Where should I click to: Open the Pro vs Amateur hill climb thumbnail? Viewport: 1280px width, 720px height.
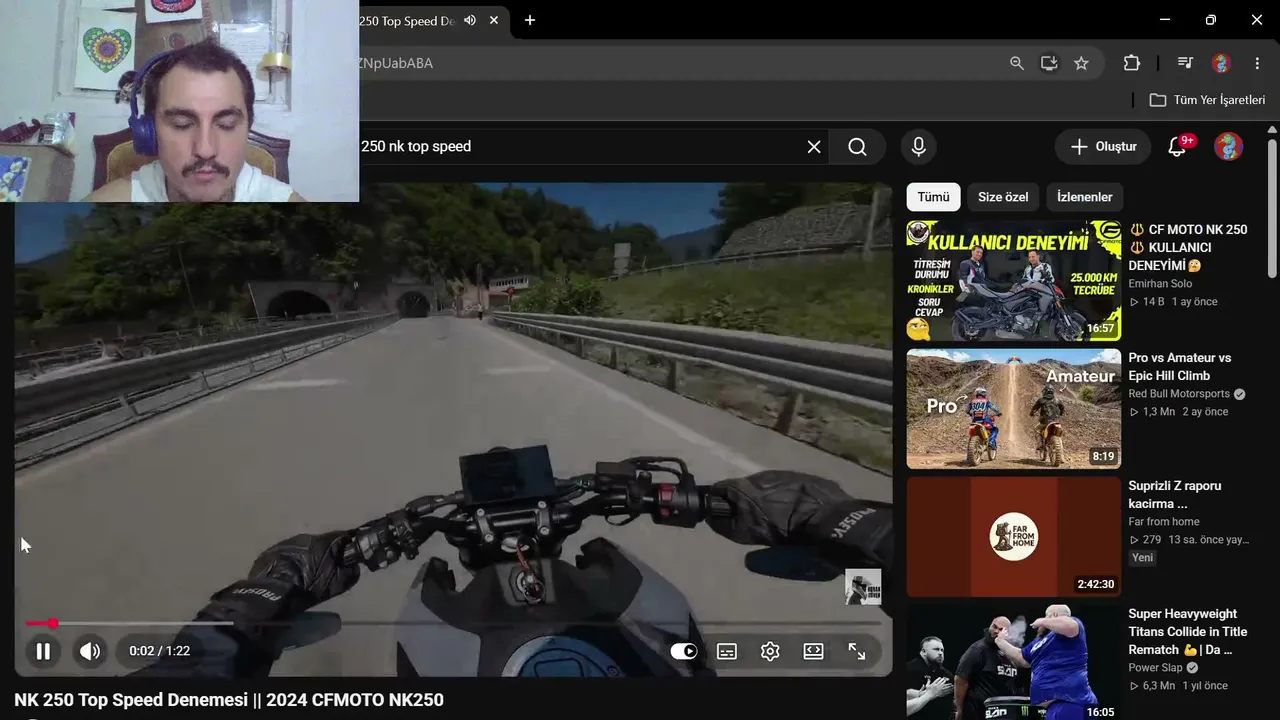(x=1014, y=409)
